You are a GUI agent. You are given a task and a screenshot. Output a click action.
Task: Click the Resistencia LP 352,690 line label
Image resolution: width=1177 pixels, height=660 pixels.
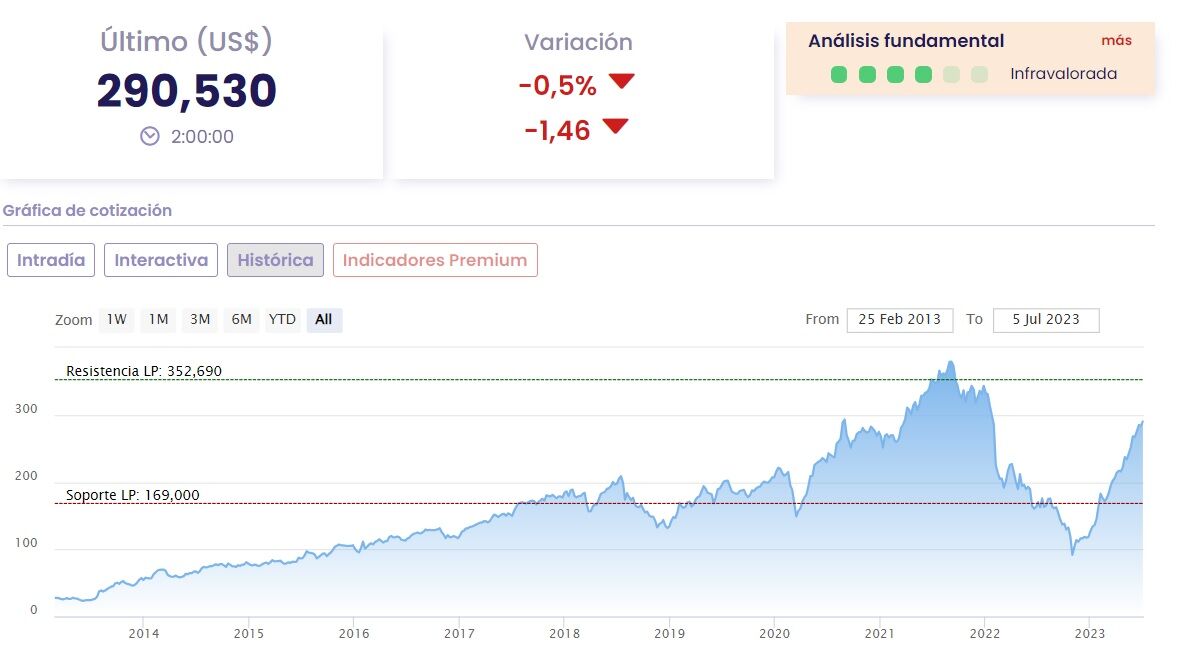[144, 371]
